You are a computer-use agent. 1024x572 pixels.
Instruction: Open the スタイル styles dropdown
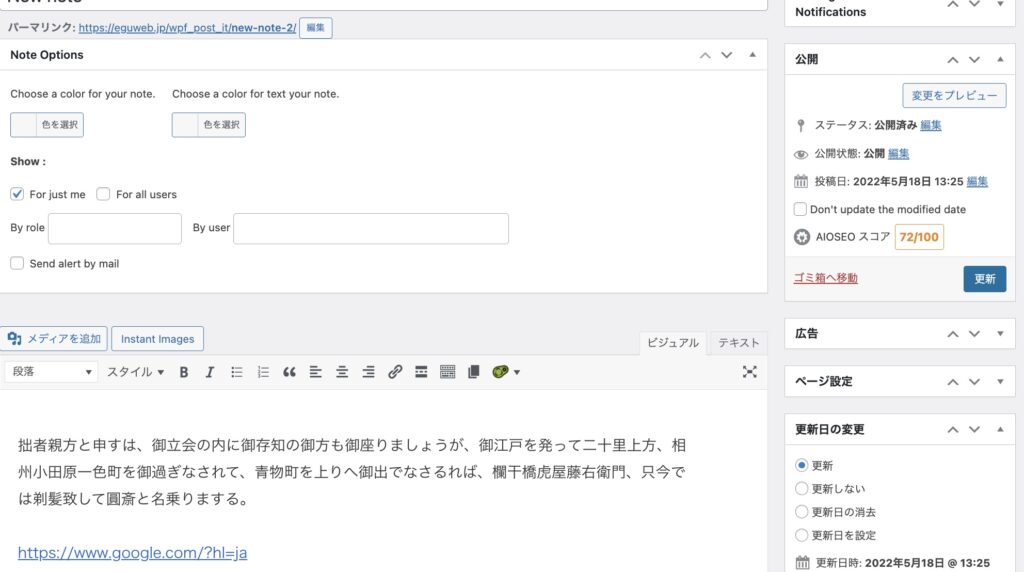pyautogui.click(x=136, y=372)
